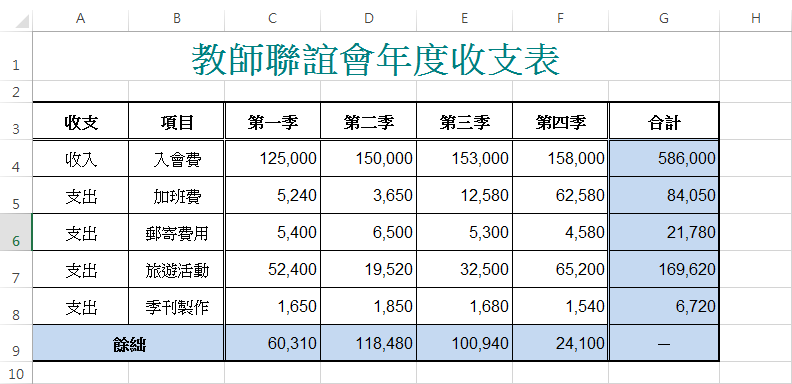The width and height of the screenshot is (792, 384).
Task: Click cell with value 1,850
Action: pyautogui.click(x=369, y=306)
